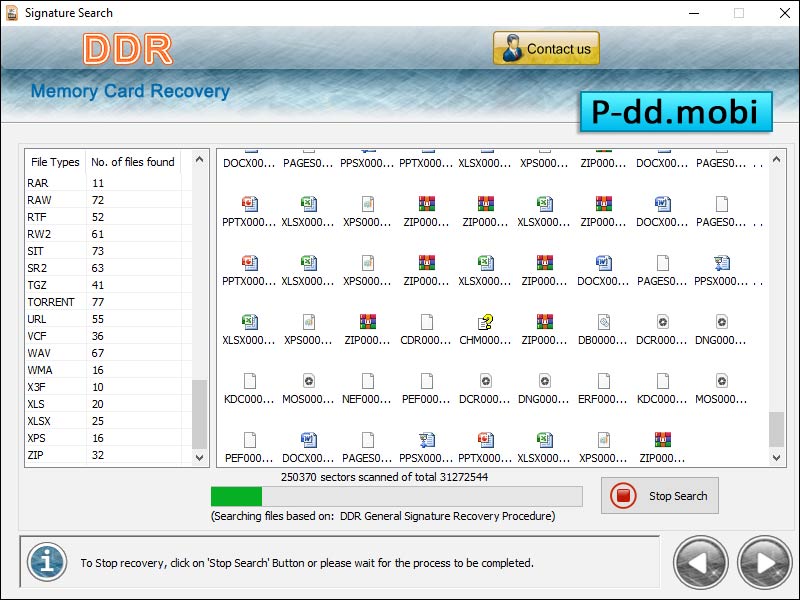This screenshot has height=600, width=800.
Task: Select the CHM help file icon
Action: coord(486,322)
